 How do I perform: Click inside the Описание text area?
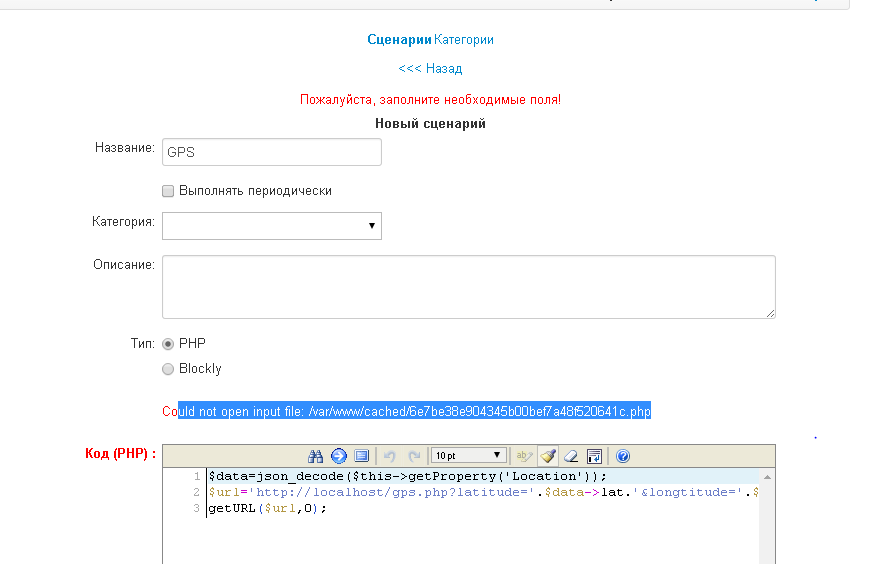pyautogui.click(x=468, y=287)
